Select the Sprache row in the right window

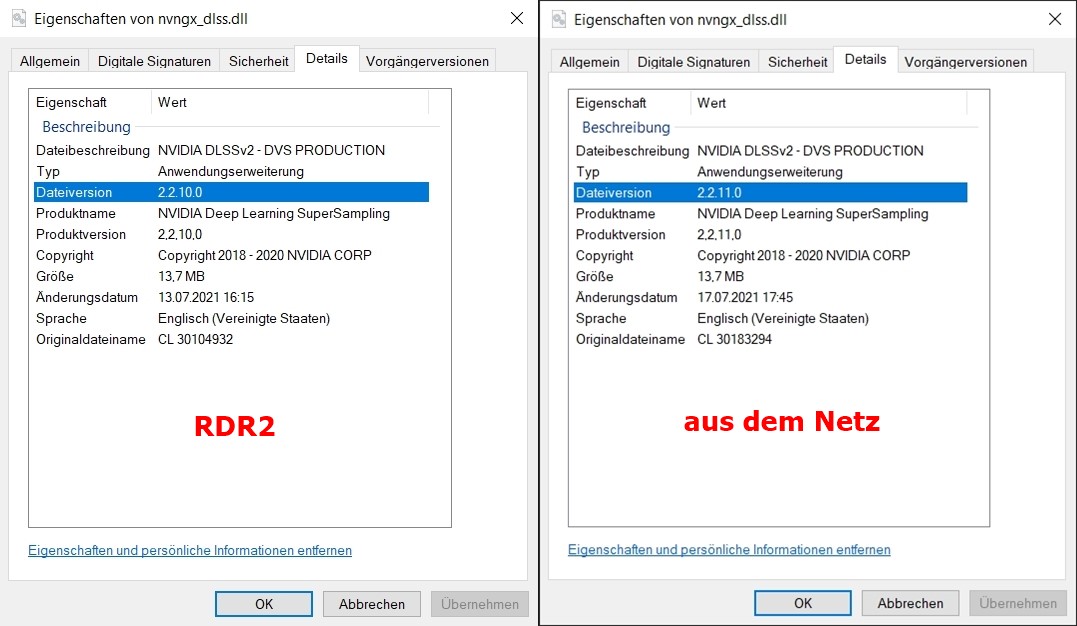click(x=770, y=318)
